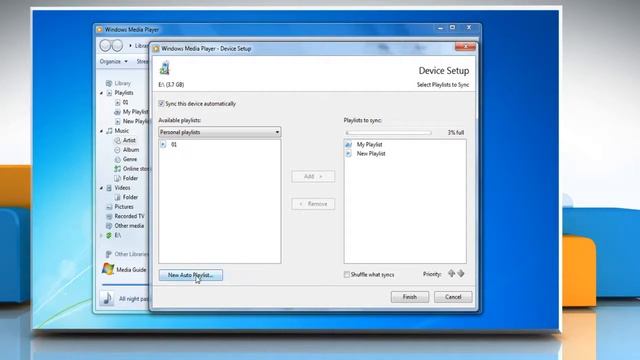Collapse the Playlists tree node
The width and height of the screenshot is (640, 360).
point(102,93)
